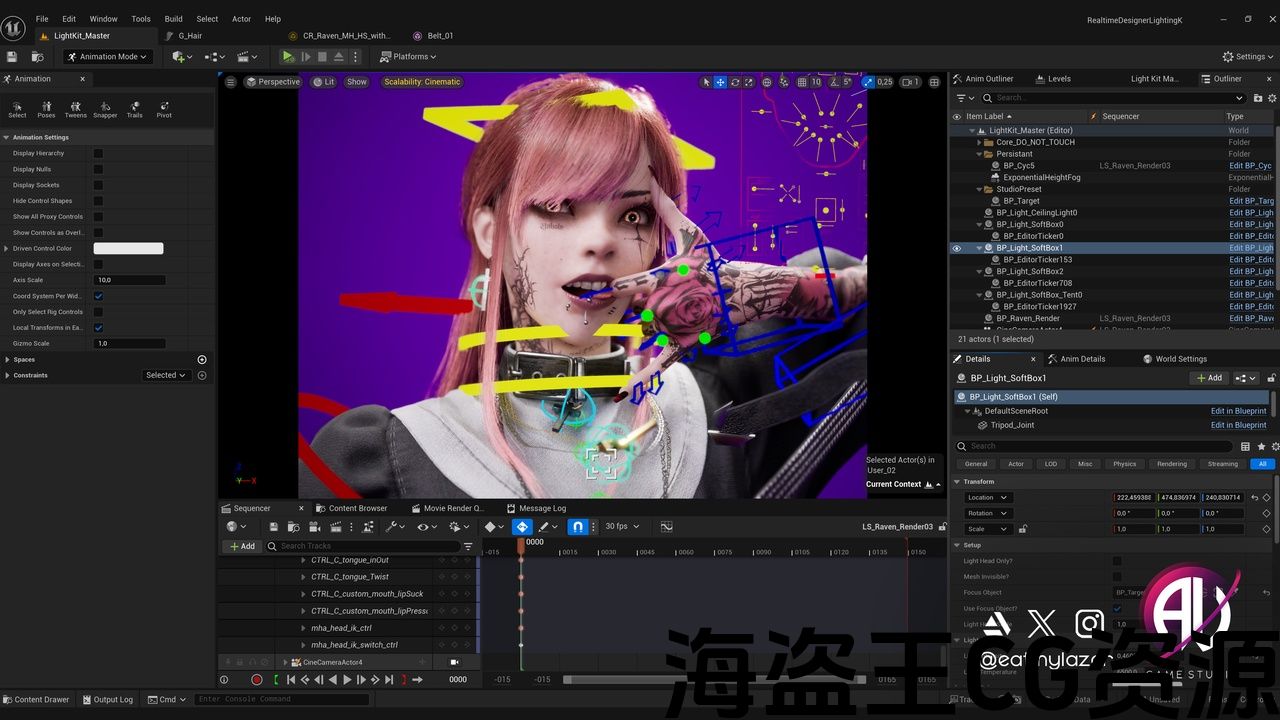Viewport: 1280px width, 720px height.
Task: Open the Animation Mode dropdown
Action: pyautogui.click(x=108, y=57)
